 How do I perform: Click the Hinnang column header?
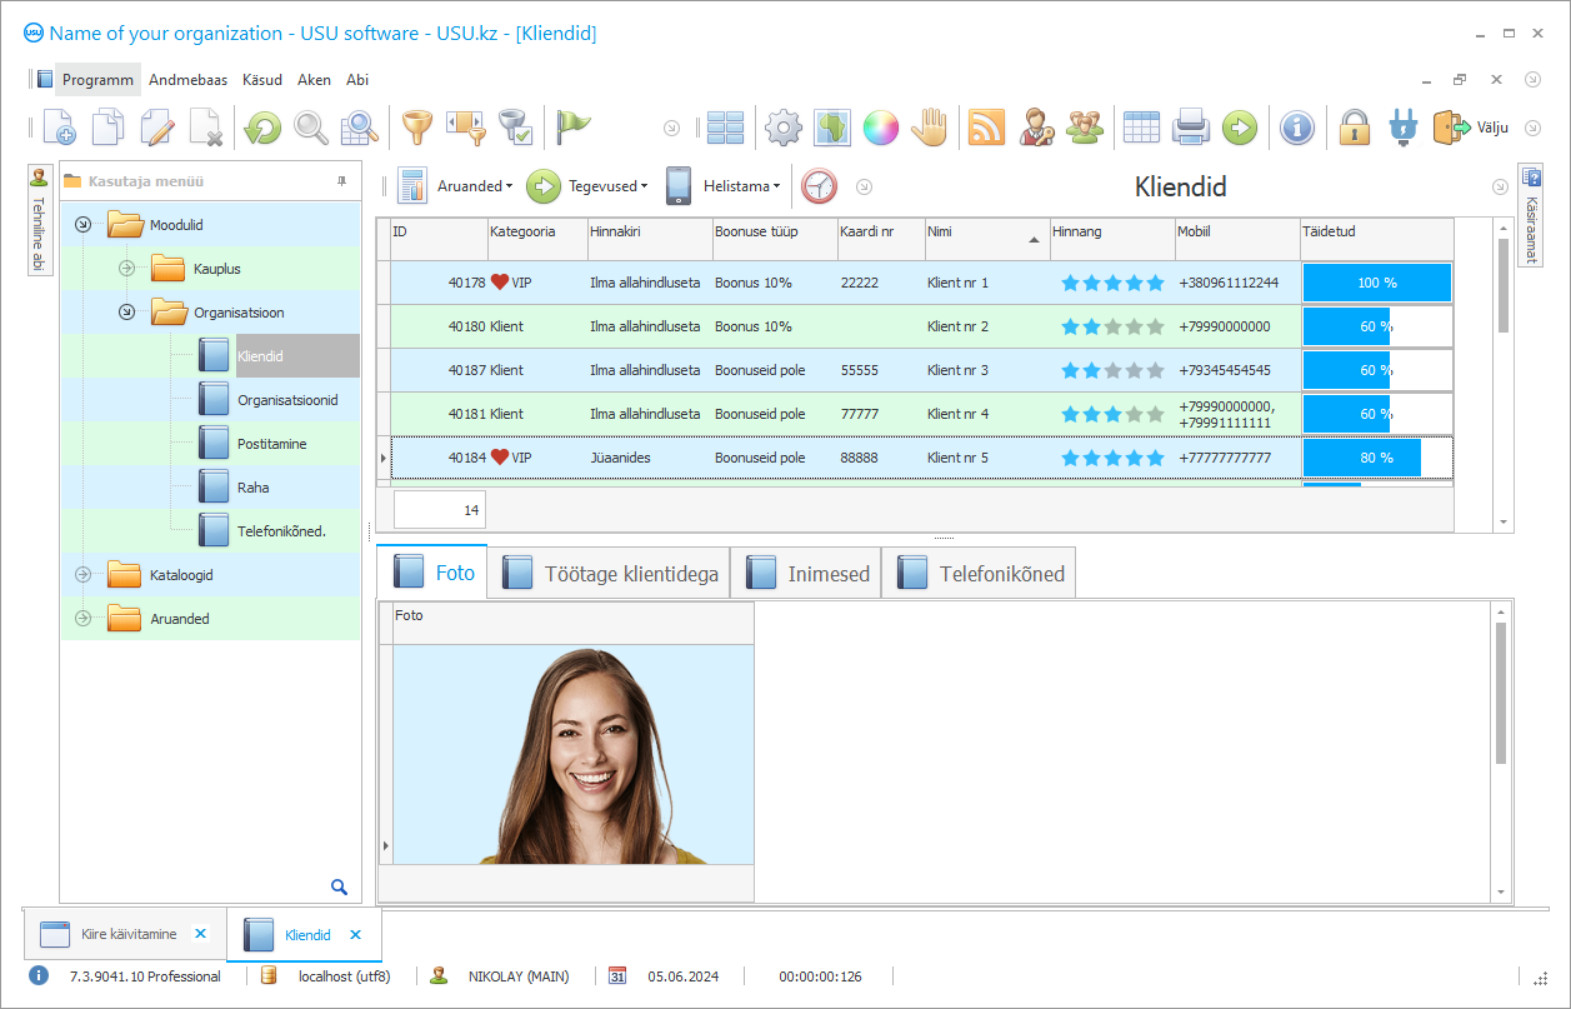coord(1112,238)
